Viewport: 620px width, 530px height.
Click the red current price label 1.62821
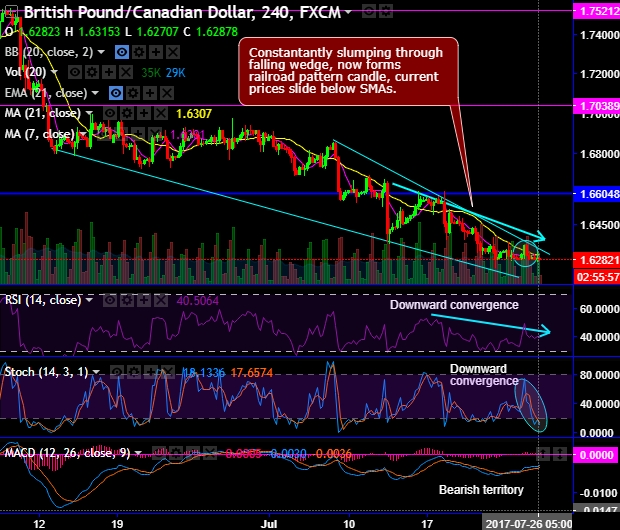[596, 260]
